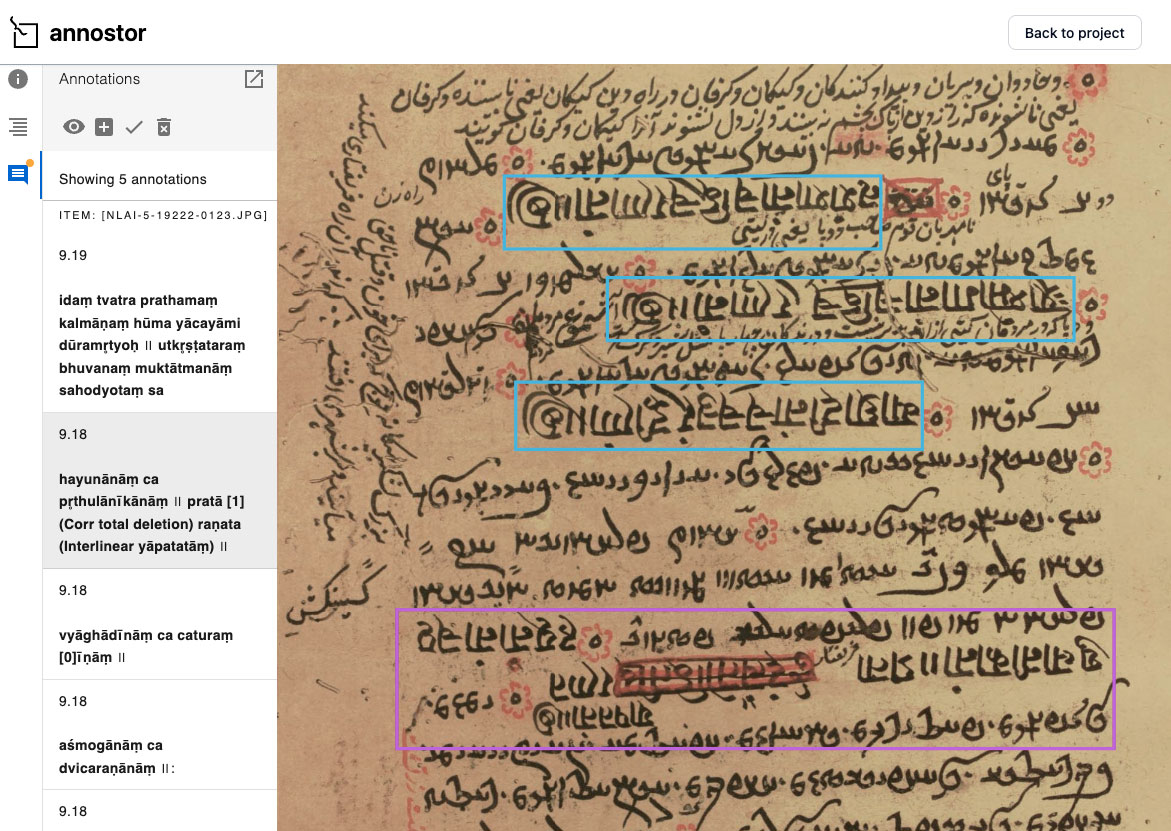Viewport: 1171px width, 831px height.
Task: Click the checkmark icon in annotations toolbar
Action: coord(134,127)
